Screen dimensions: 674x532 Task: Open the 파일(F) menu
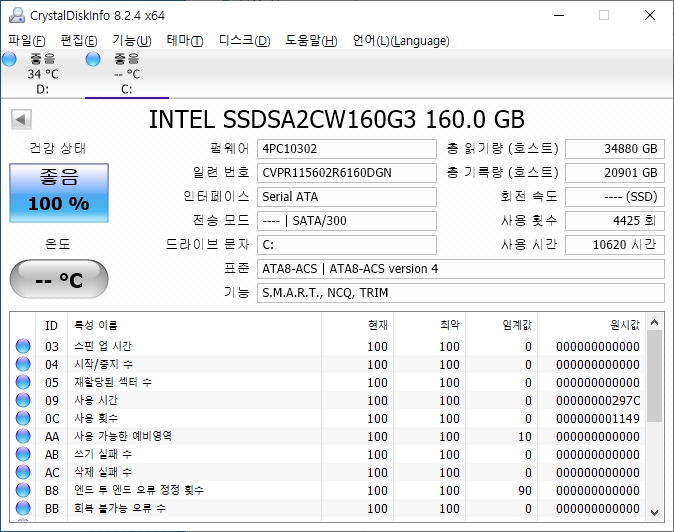pyautogui.click(x=27, y=41)
